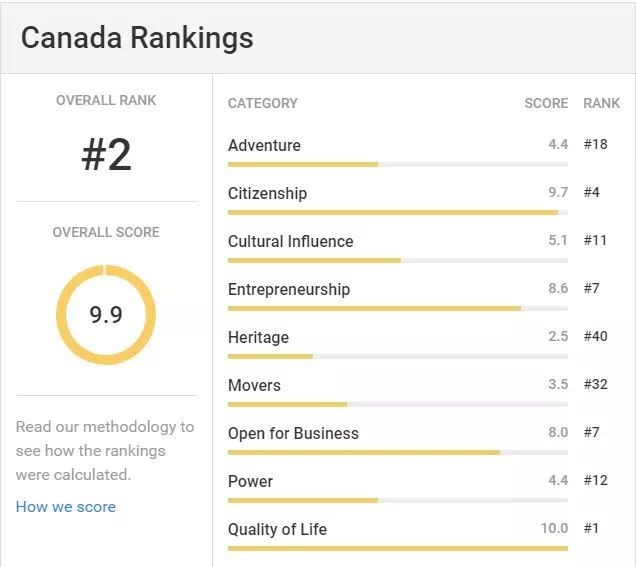Click the #2 overall rank number
This screenshot has height=567, width=636.
point(106,155)
